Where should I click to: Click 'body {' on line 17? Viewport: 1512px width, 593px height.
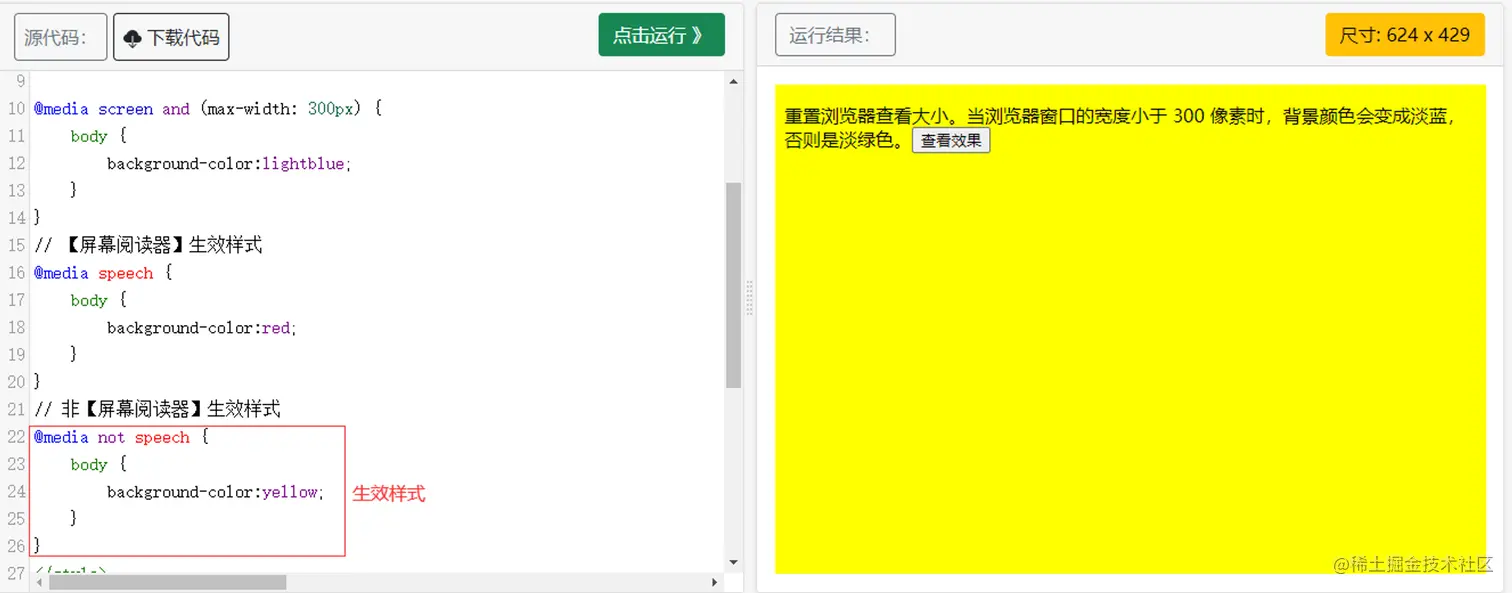(x=98, y=300)
